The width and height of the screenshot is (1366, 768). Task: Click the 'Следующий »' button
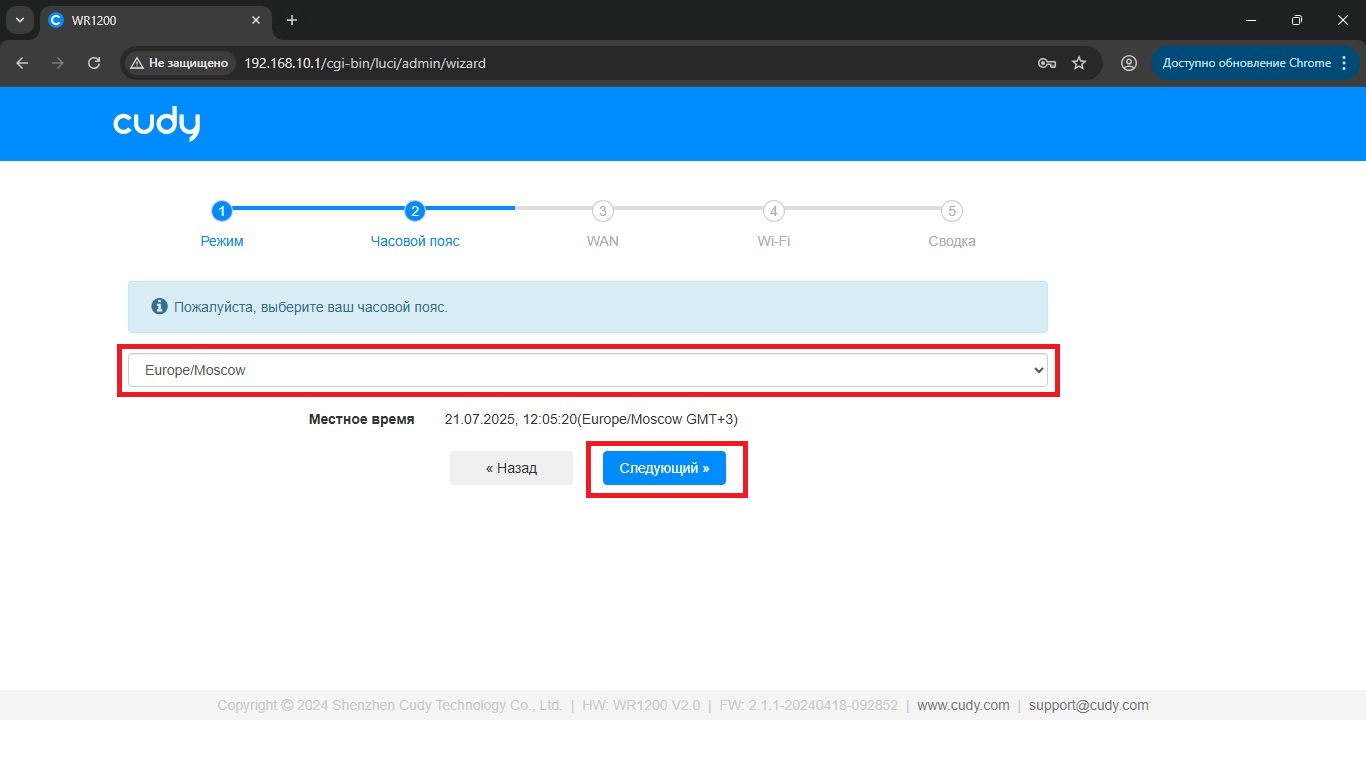tap(664, 468)
